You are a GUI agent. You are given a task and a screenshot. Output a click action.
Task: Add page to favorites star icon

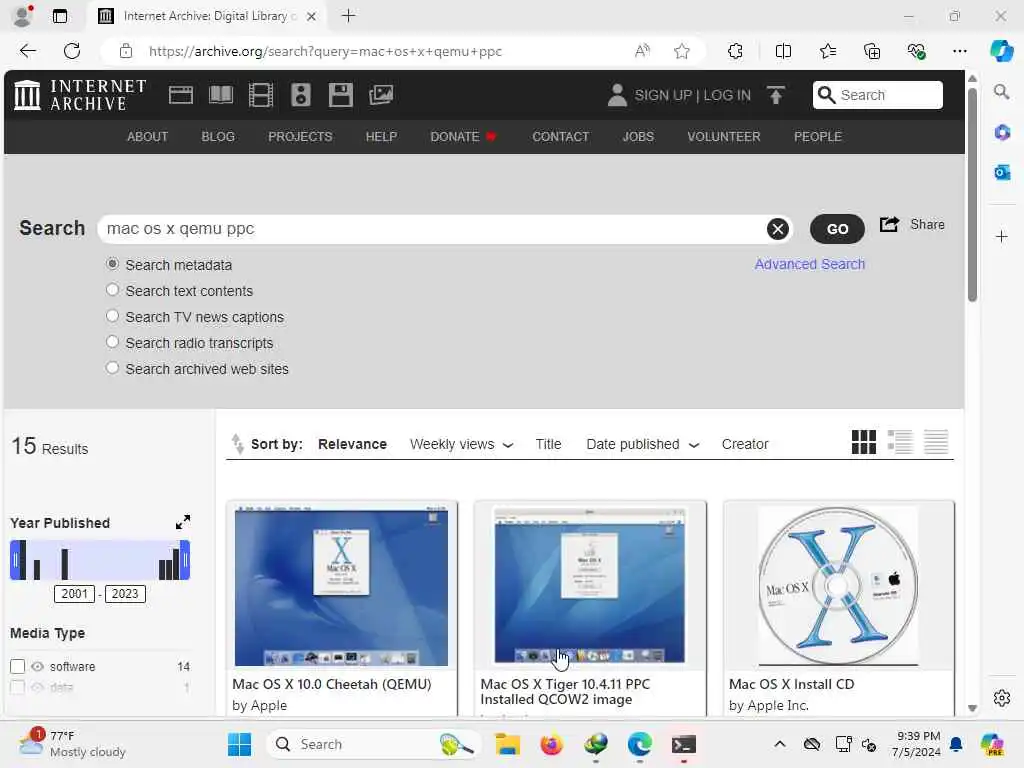(682, 51)
